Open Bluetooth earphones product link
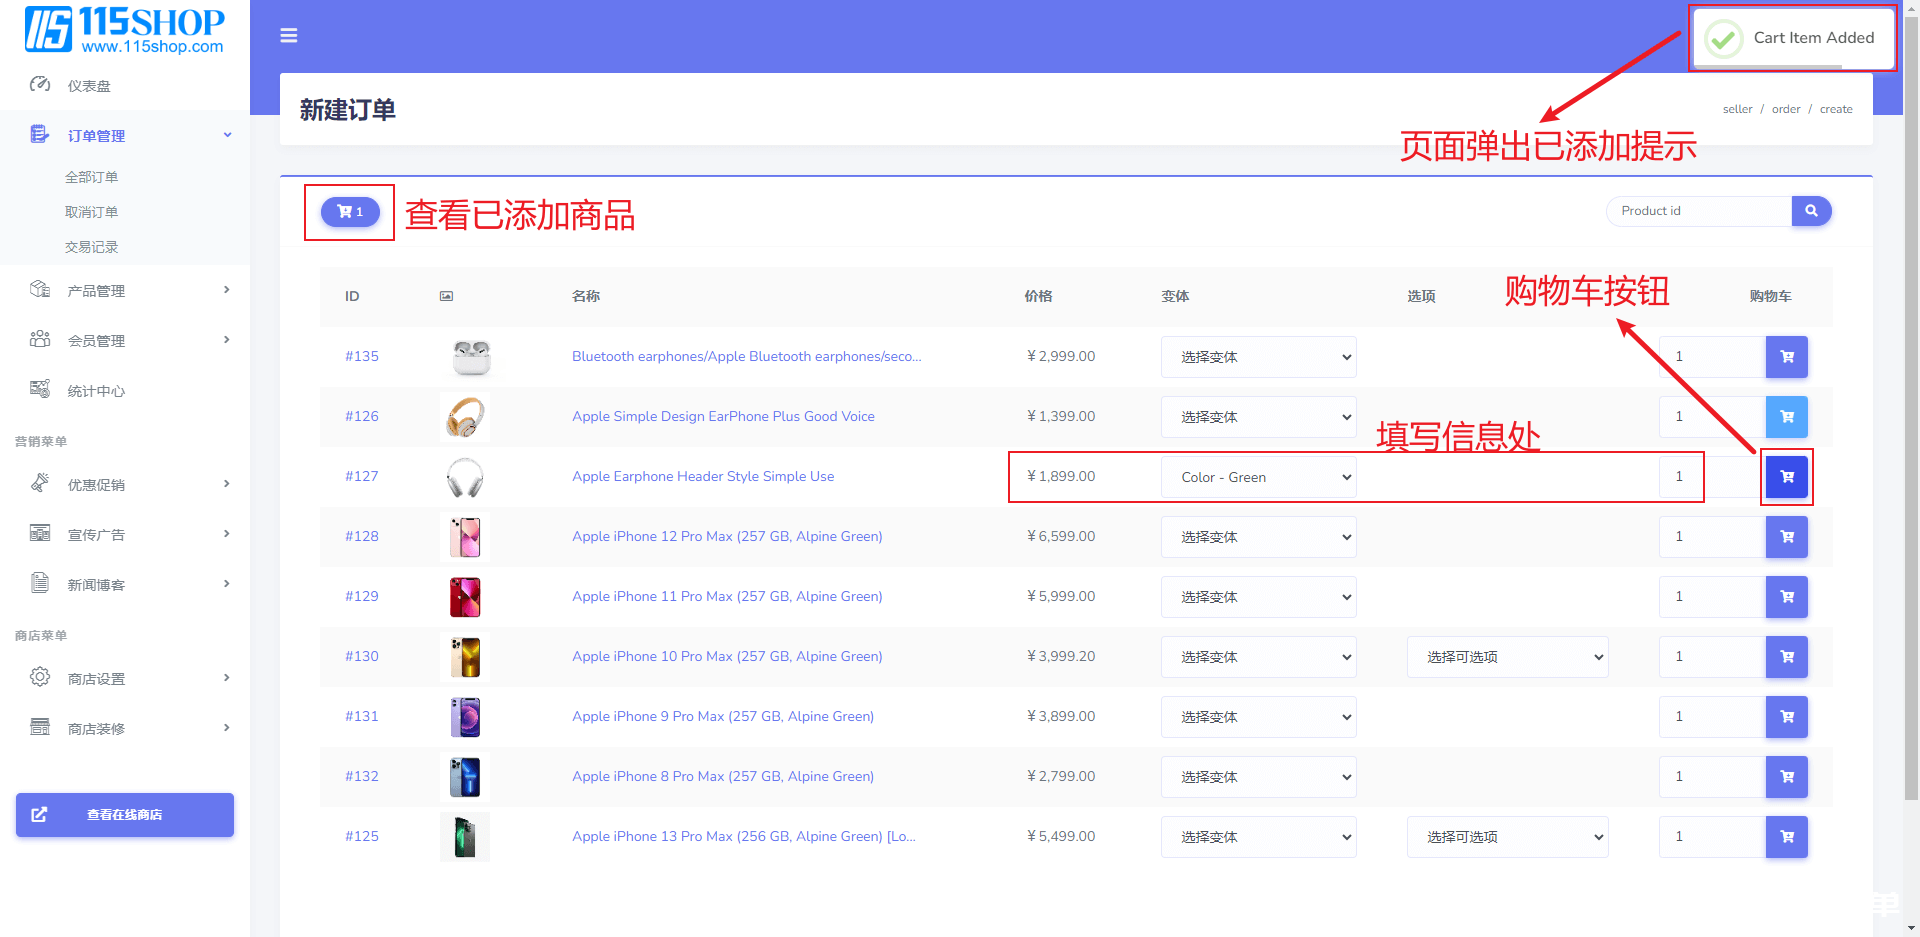 point(747,356)
